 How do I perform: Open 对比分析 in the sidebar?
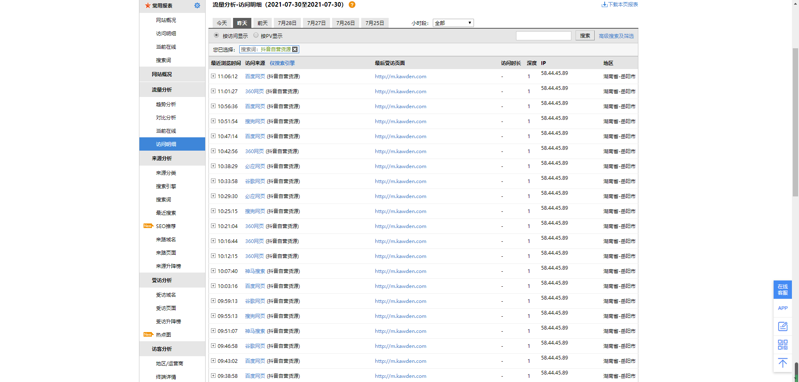pyautogui.click(x=166, y=118)
